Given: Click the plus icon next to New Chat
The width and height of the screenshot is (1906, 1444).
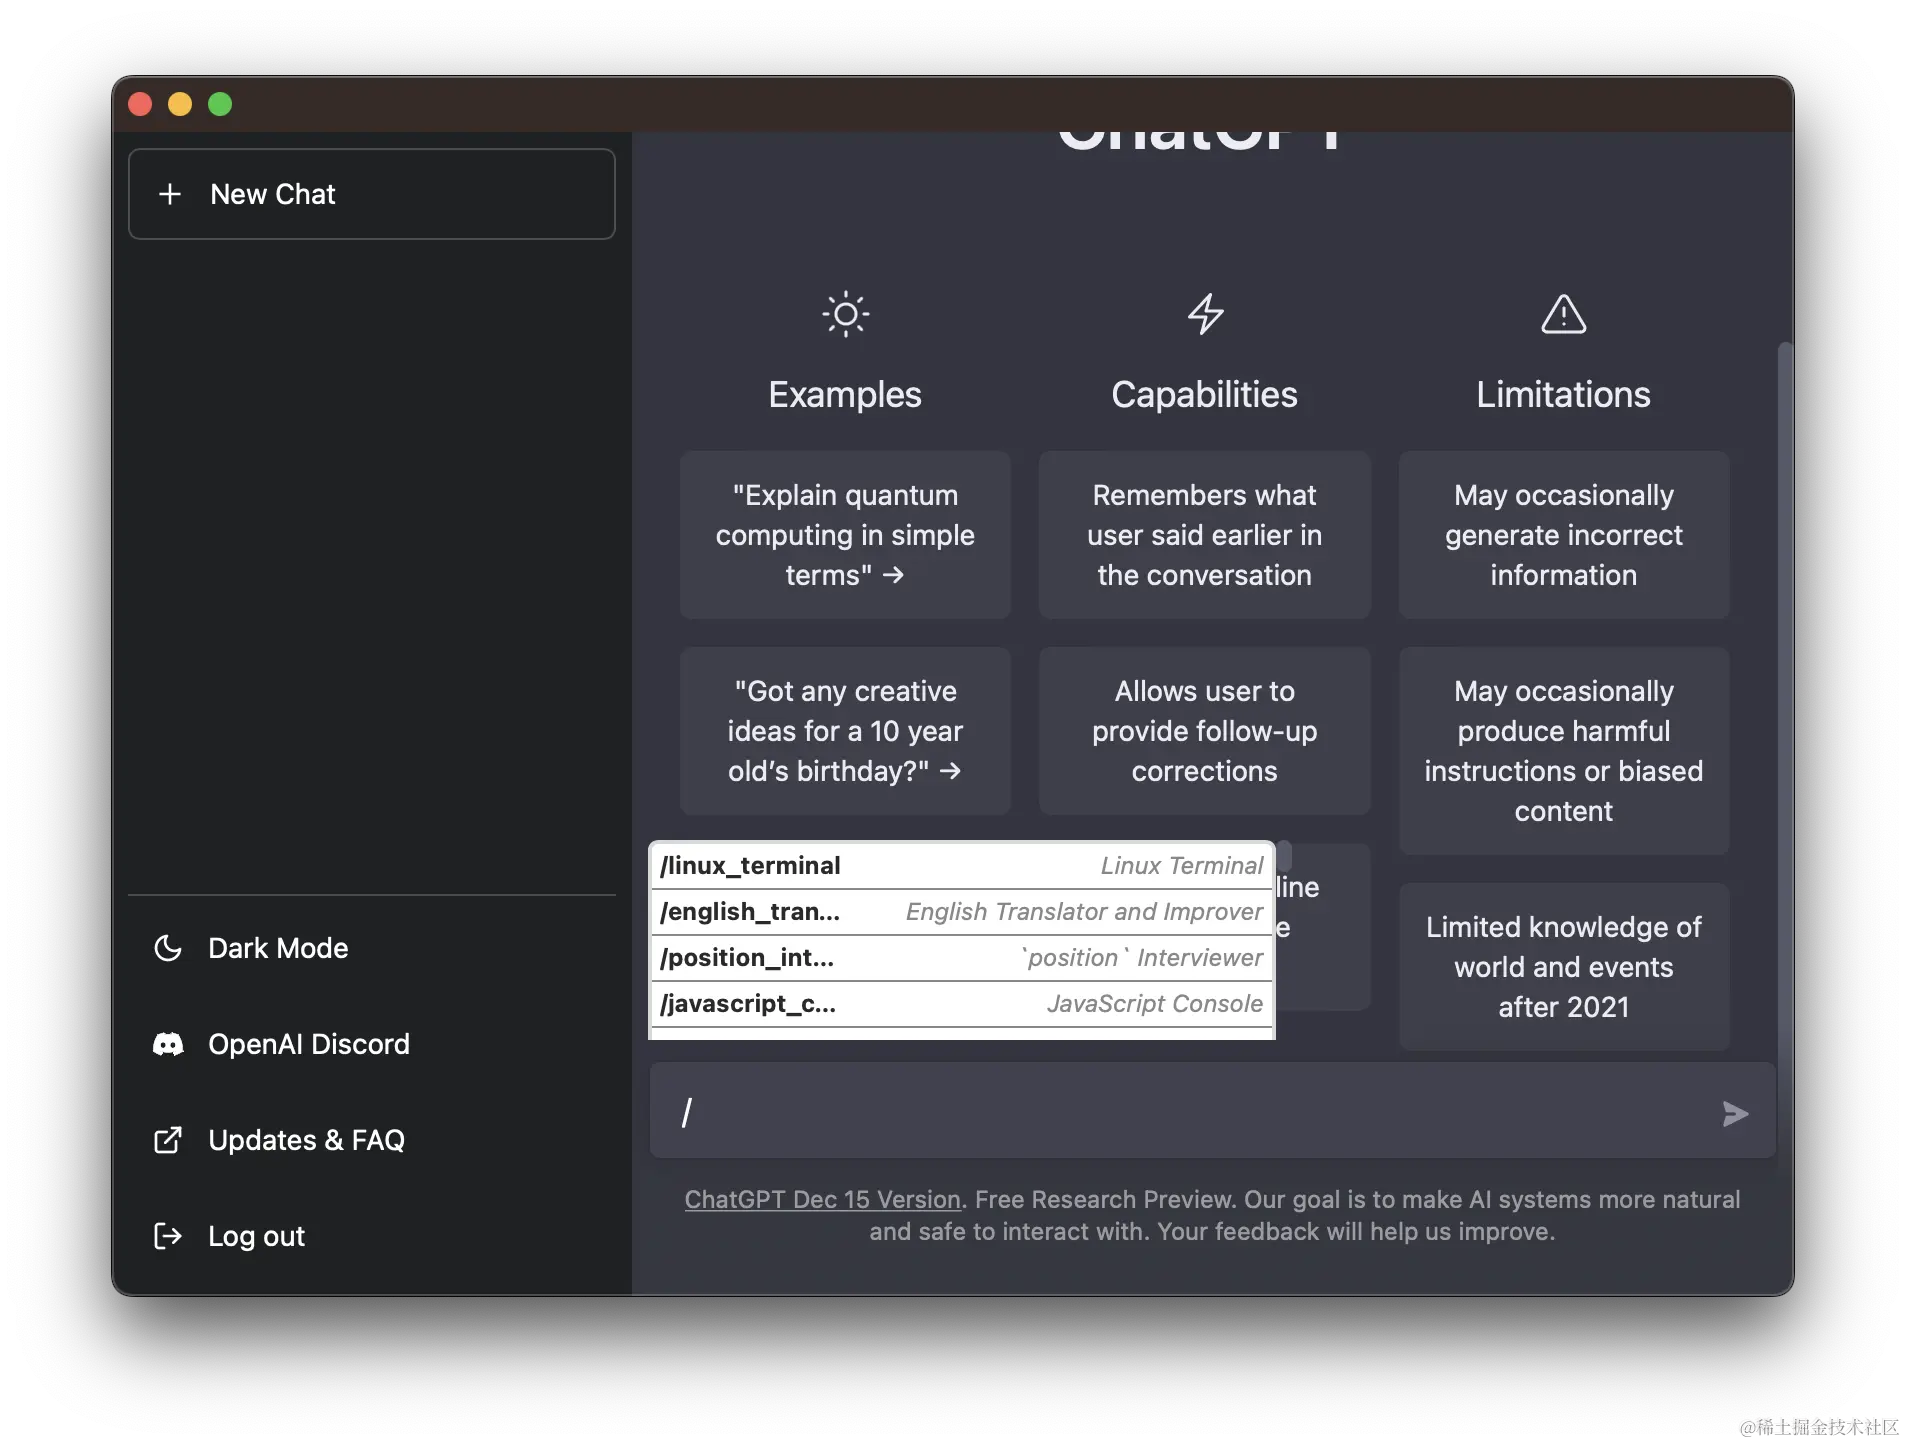Looking at the screenshot, I should [170, 194].
